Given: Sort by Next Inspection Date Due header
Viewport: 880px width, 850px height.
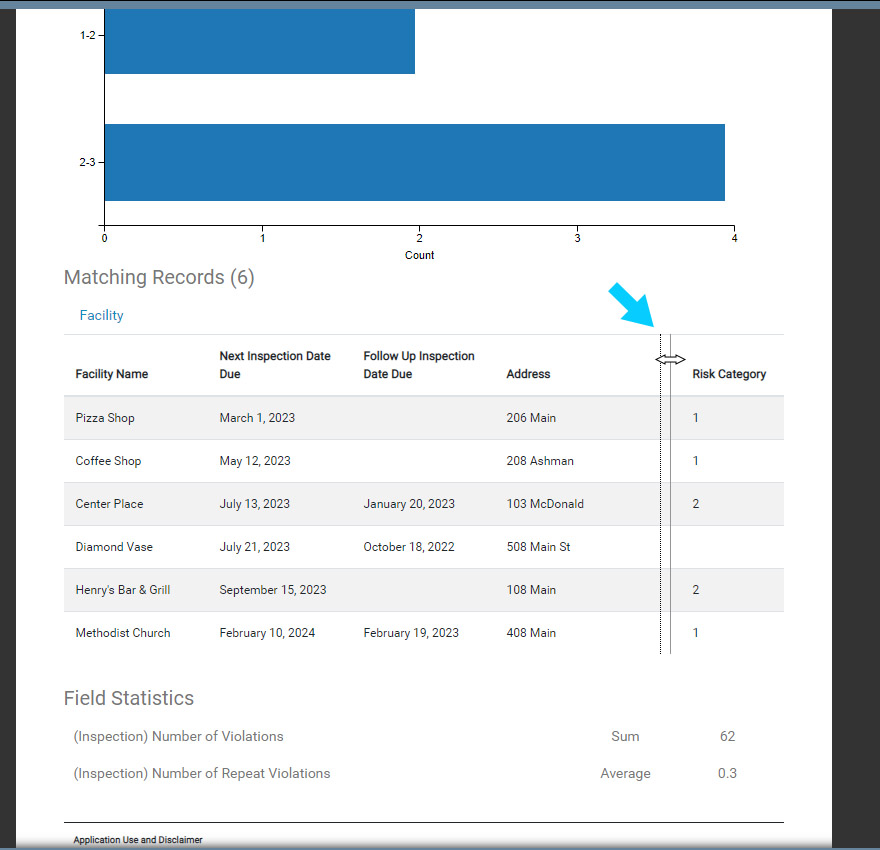Looking at the screenshot, I should [x=275, y=365].
